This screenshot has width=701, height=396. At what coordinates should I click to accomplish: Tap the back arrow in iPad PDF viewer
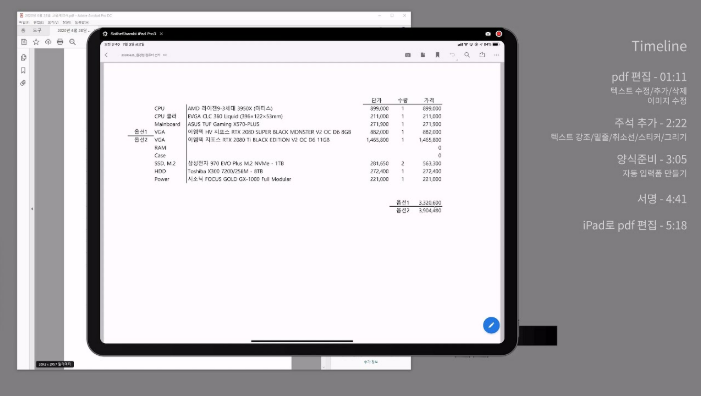[x=106, y=55]
